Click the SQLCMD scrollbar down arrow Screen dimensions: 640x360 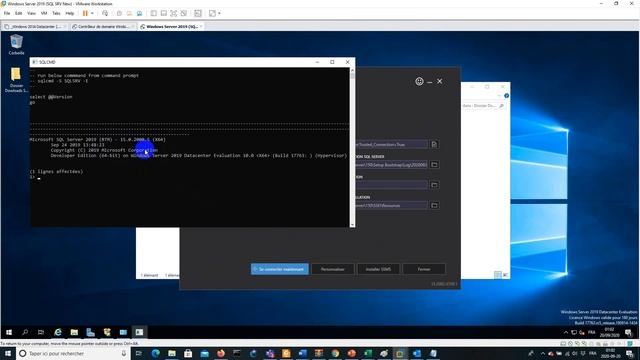click(x=352, y=224)
